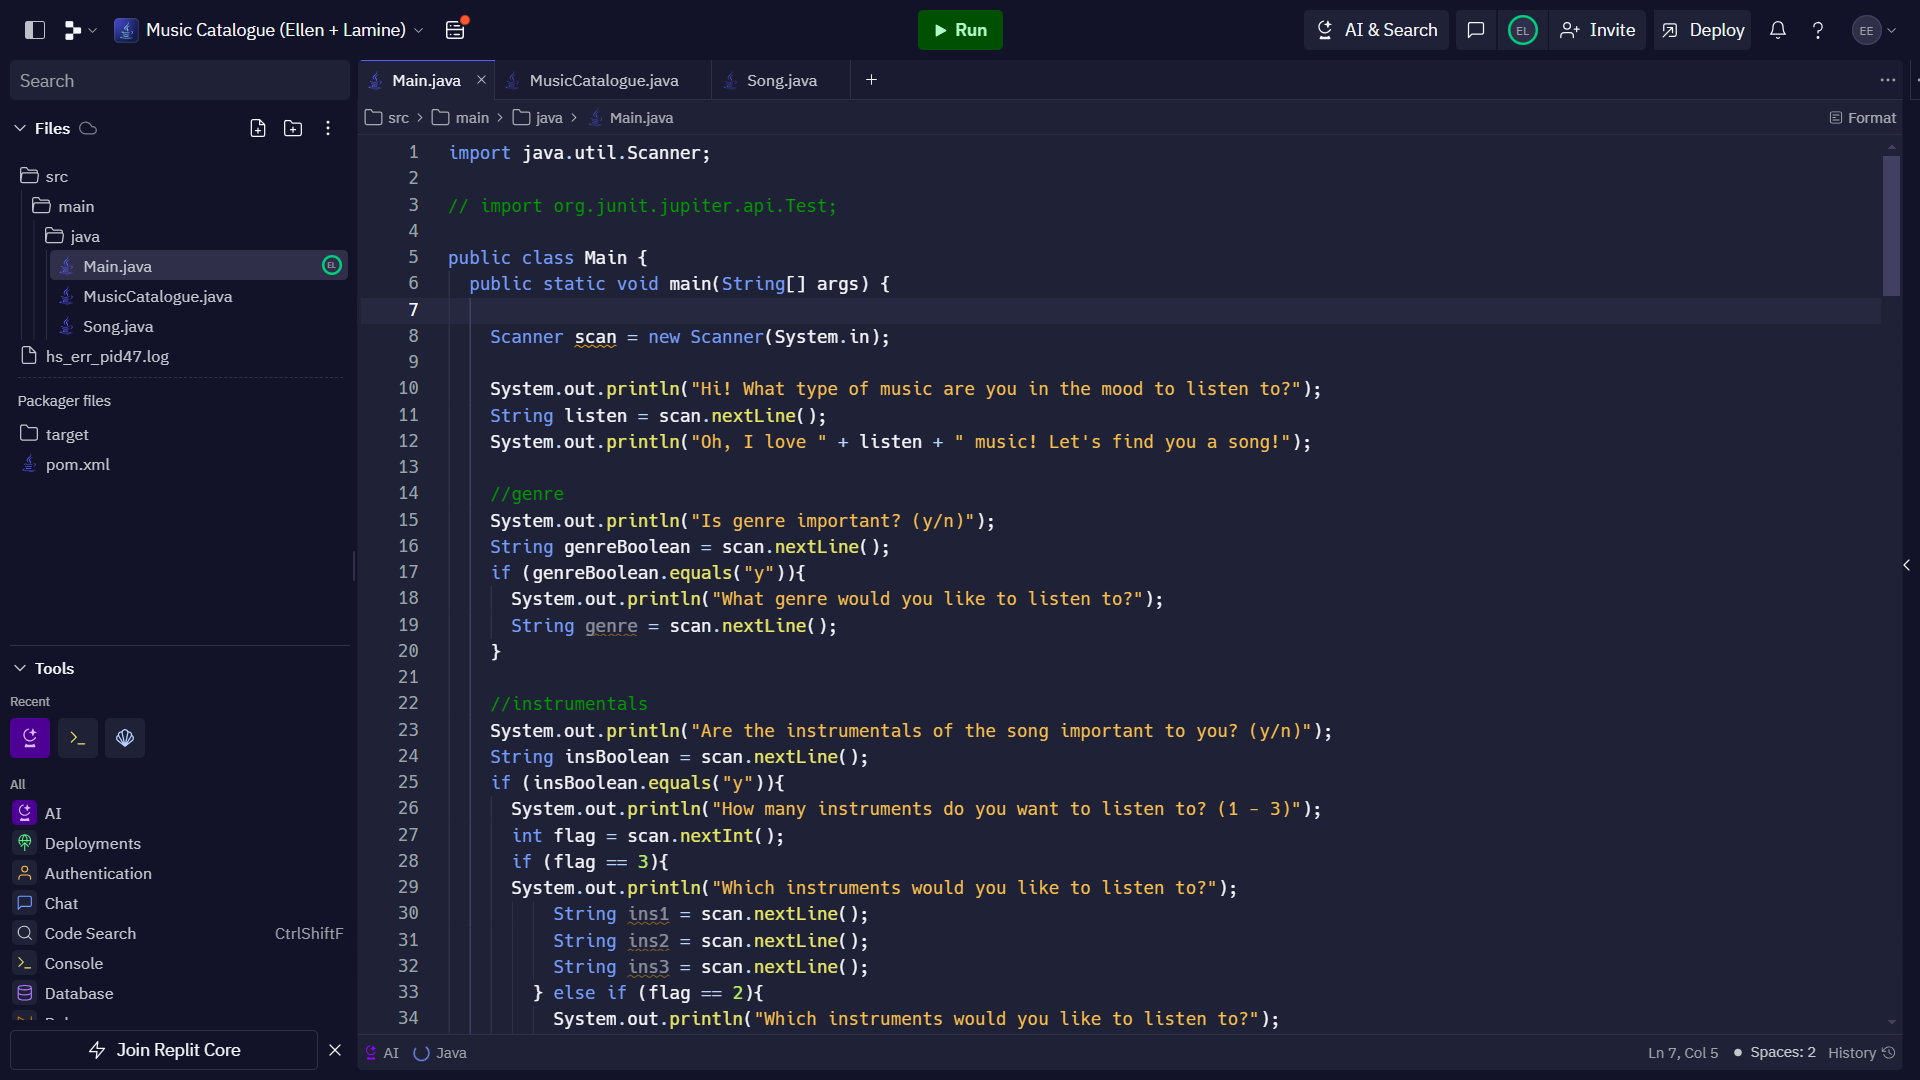Click the file Search input field
This screenshot has height=1080, width=1920.
[180, 80]
